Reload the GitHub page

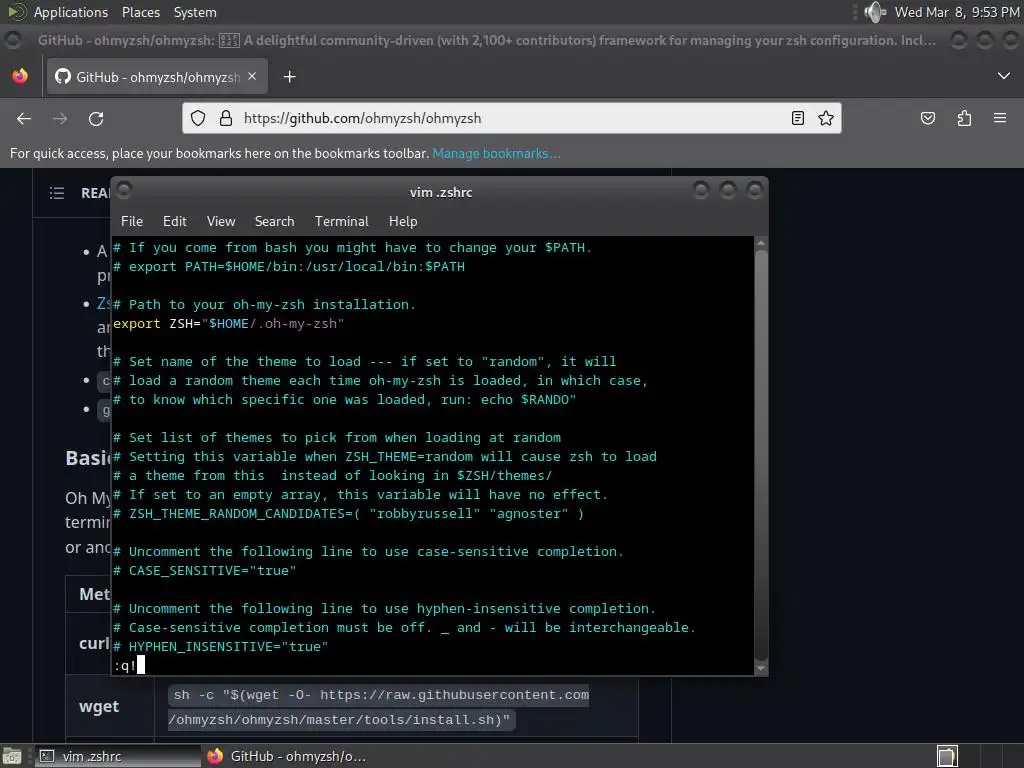click(96, 118)
